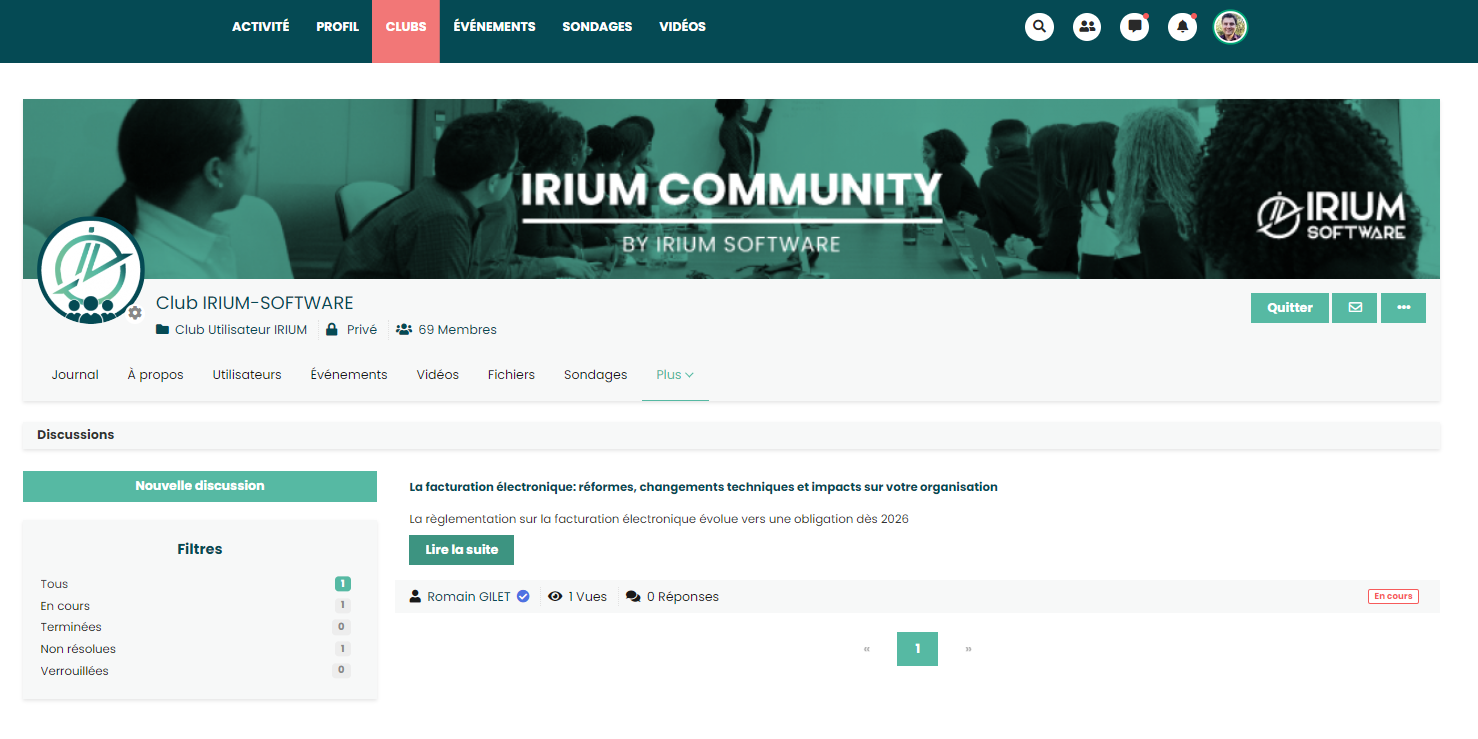Screen dimensions: 1478x739
Task: Open the messages chat bubble icon
Action: [1134, 27]
